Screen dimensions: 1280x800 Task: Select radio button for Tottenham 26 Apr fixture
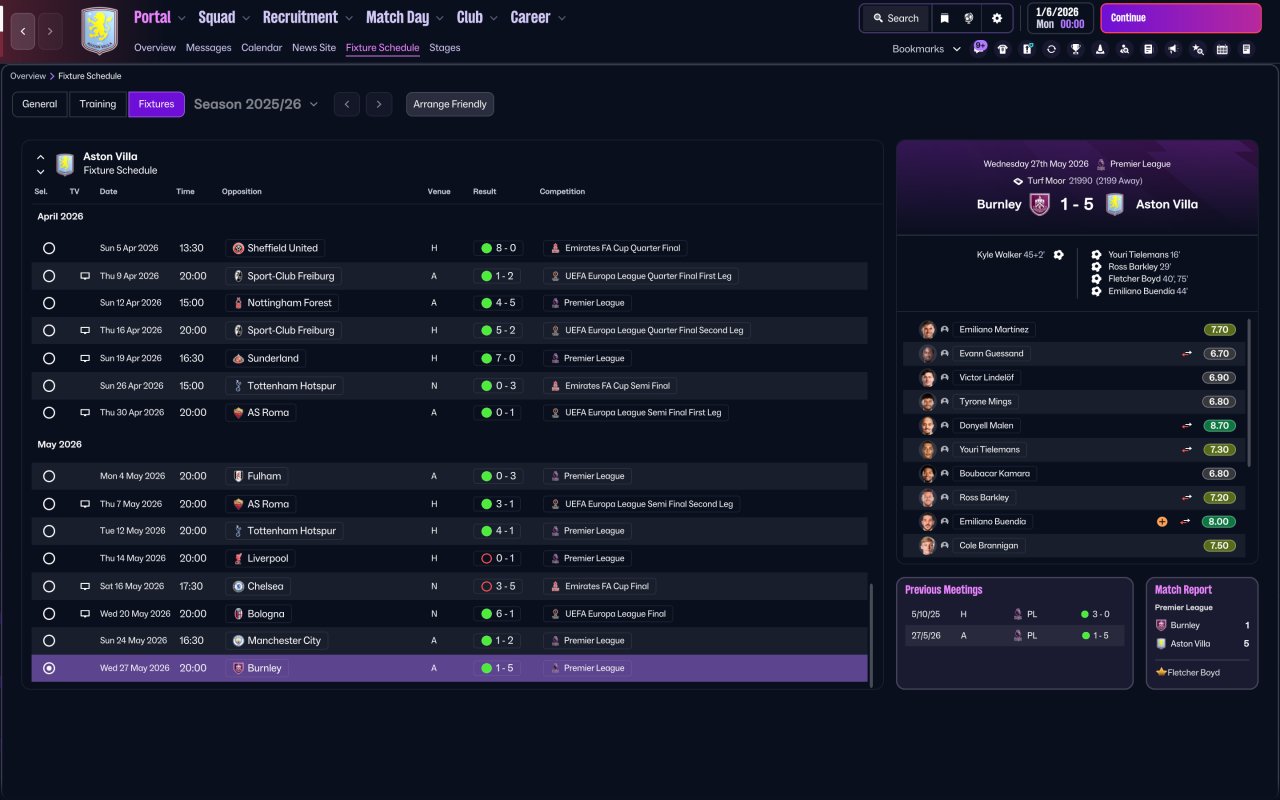tap(49, 385)
